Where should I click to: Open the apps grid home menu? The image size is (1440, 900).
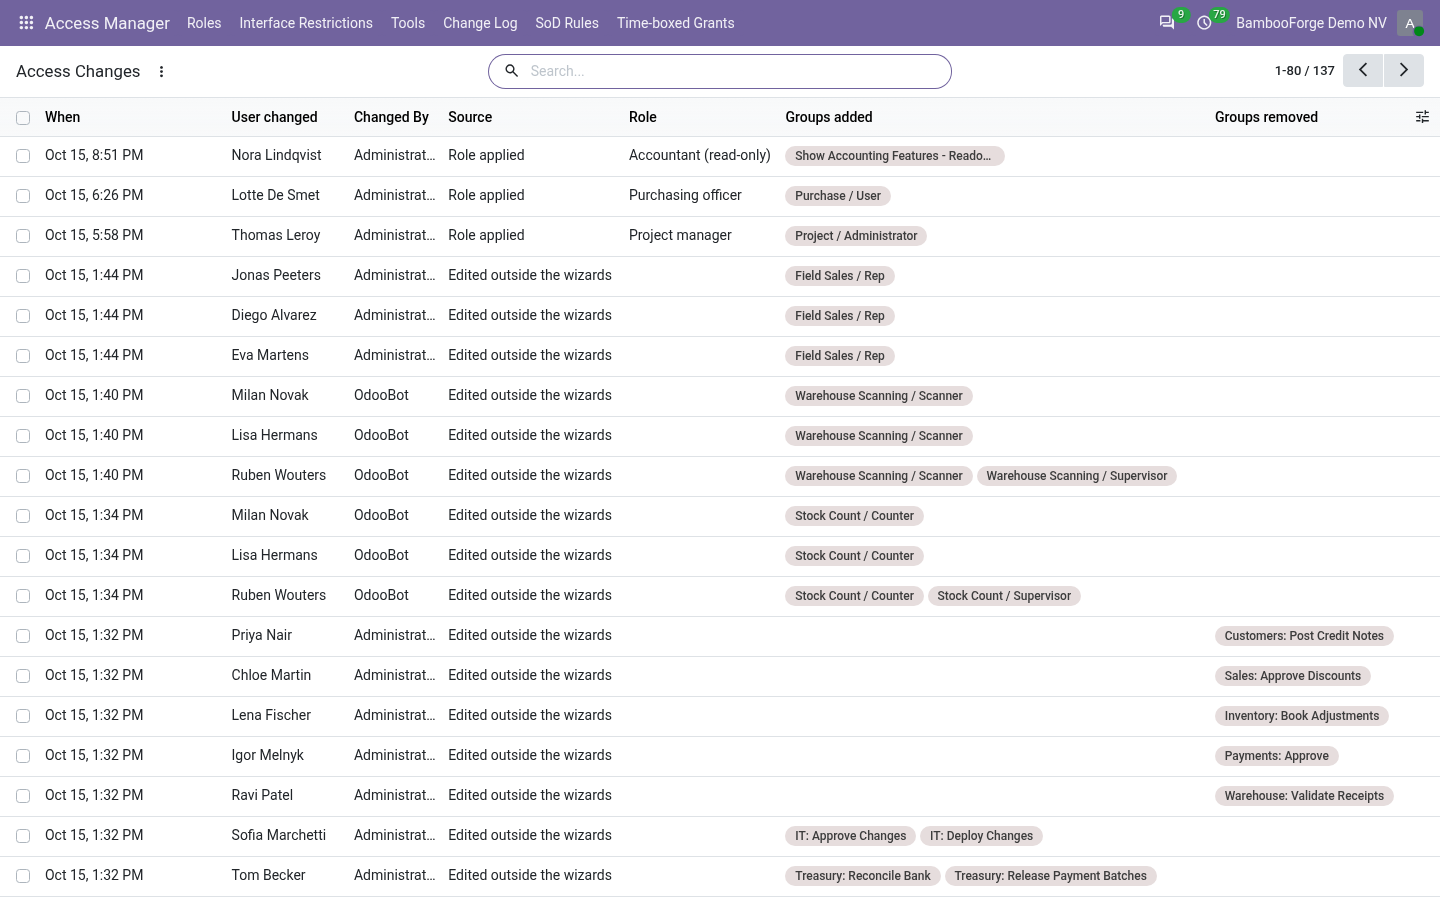pyautogui.click(x=27, y=22)
